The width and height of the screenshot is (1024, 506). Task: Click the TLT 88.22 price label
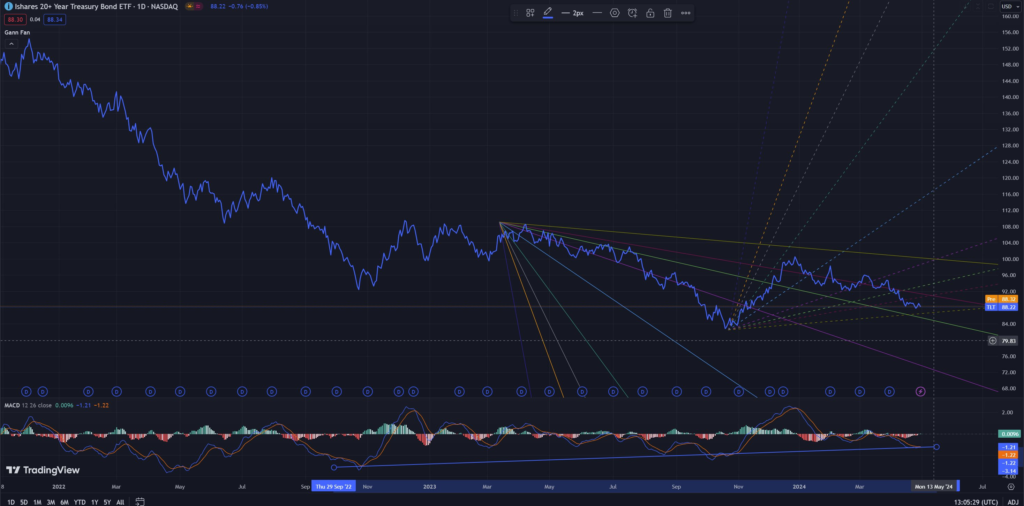point(1001,306)
